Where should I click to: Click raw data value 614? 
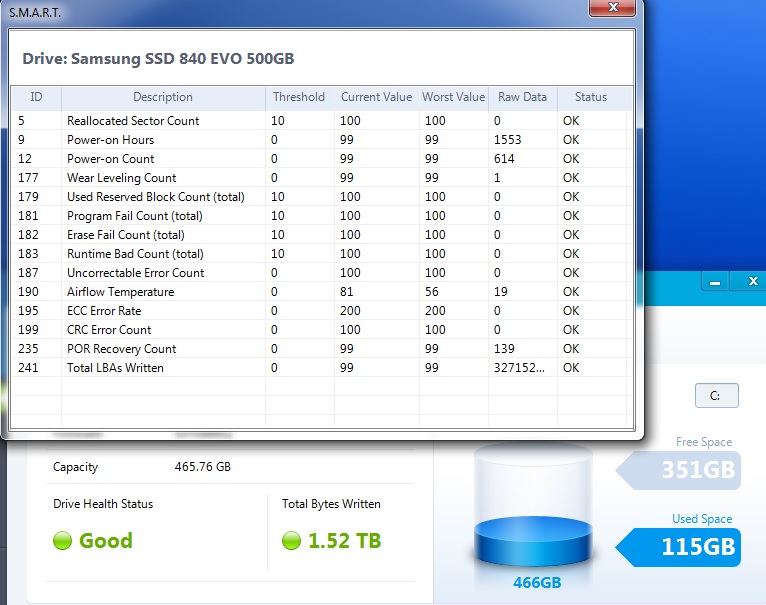point(504,159)
